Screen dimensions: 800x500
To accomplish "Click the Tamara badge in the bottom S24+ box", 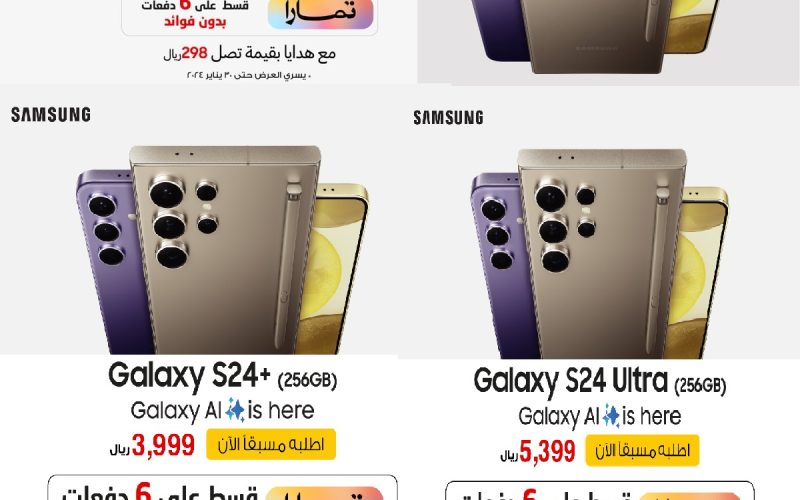I will click(x=324, y=494).
